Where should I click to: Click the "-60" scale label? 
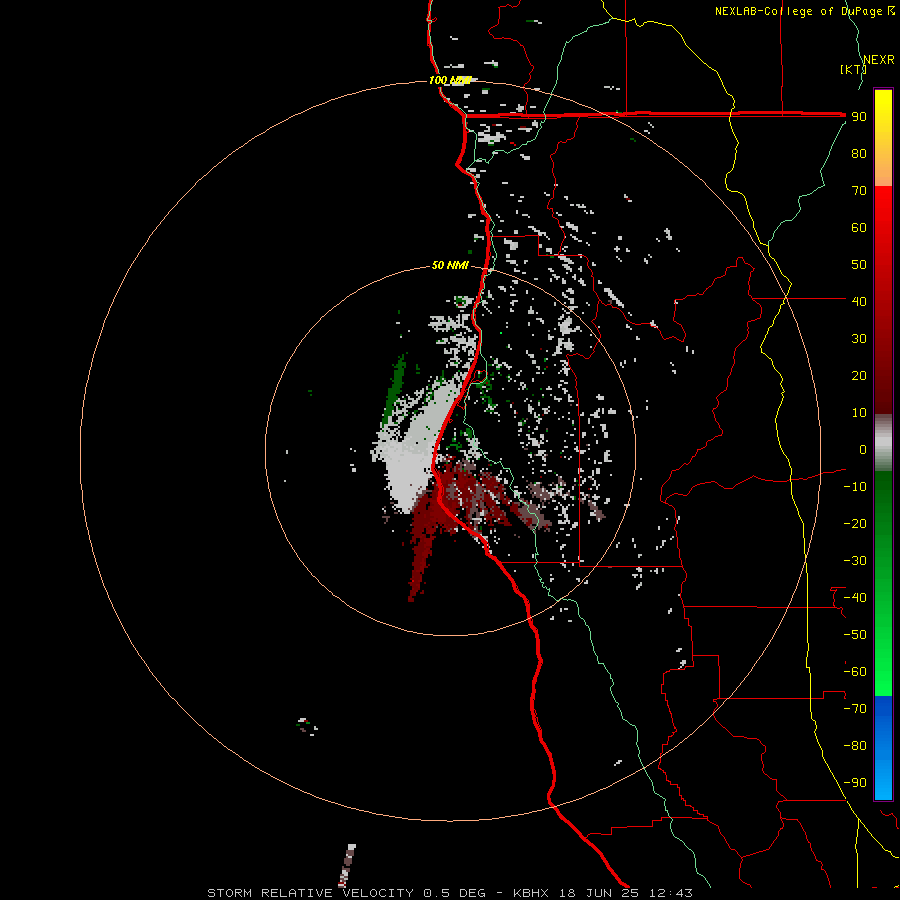tap(855, 672)
